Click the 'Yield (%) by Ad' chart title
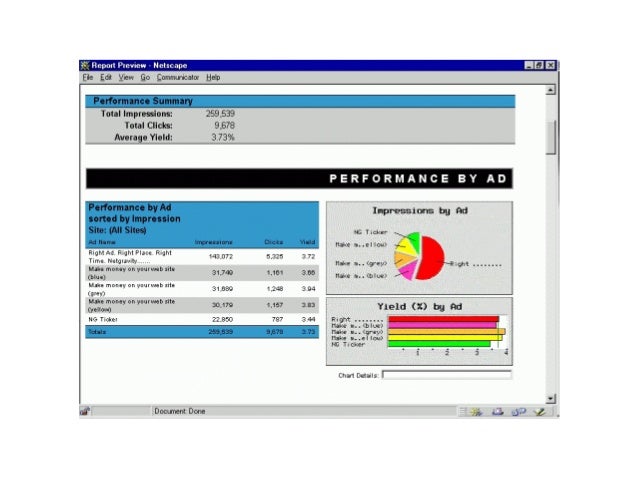Image resolution: width=638 pixels, height=479 pixels. [420, 307]
